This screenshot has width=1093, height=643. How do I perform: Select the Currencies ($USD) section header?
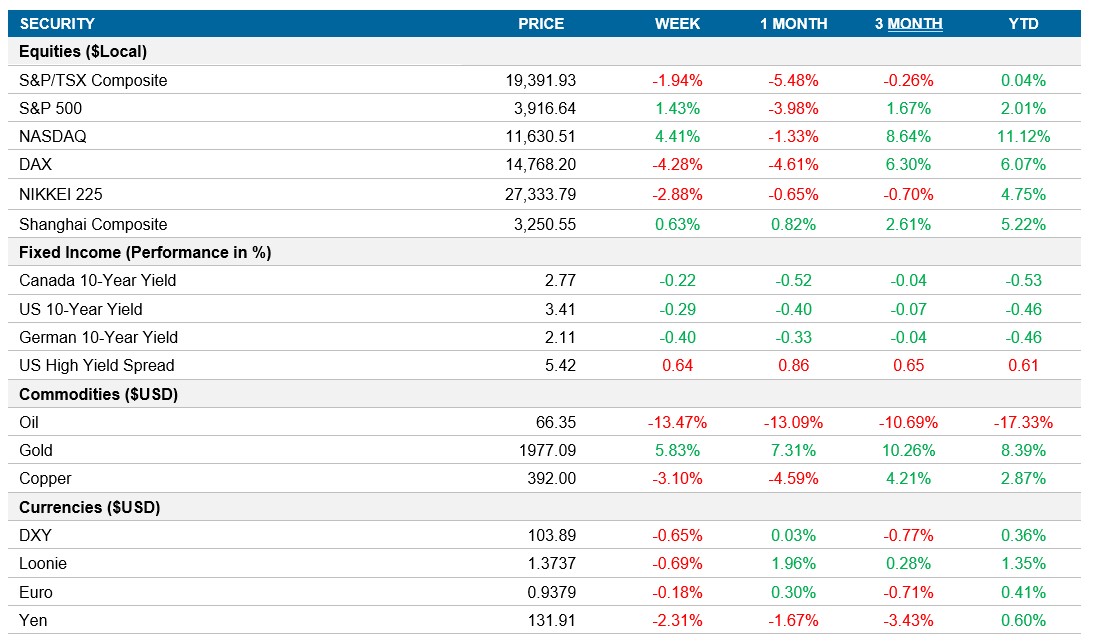[85, 507]
